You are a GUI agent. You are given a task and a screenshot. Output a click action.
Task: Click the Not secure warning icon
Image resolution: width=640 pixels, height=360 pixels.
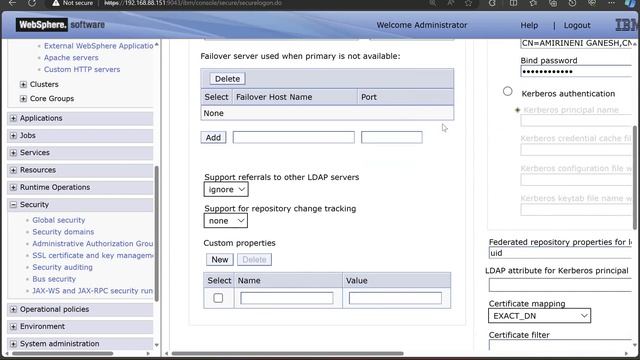tap(56, 3)
